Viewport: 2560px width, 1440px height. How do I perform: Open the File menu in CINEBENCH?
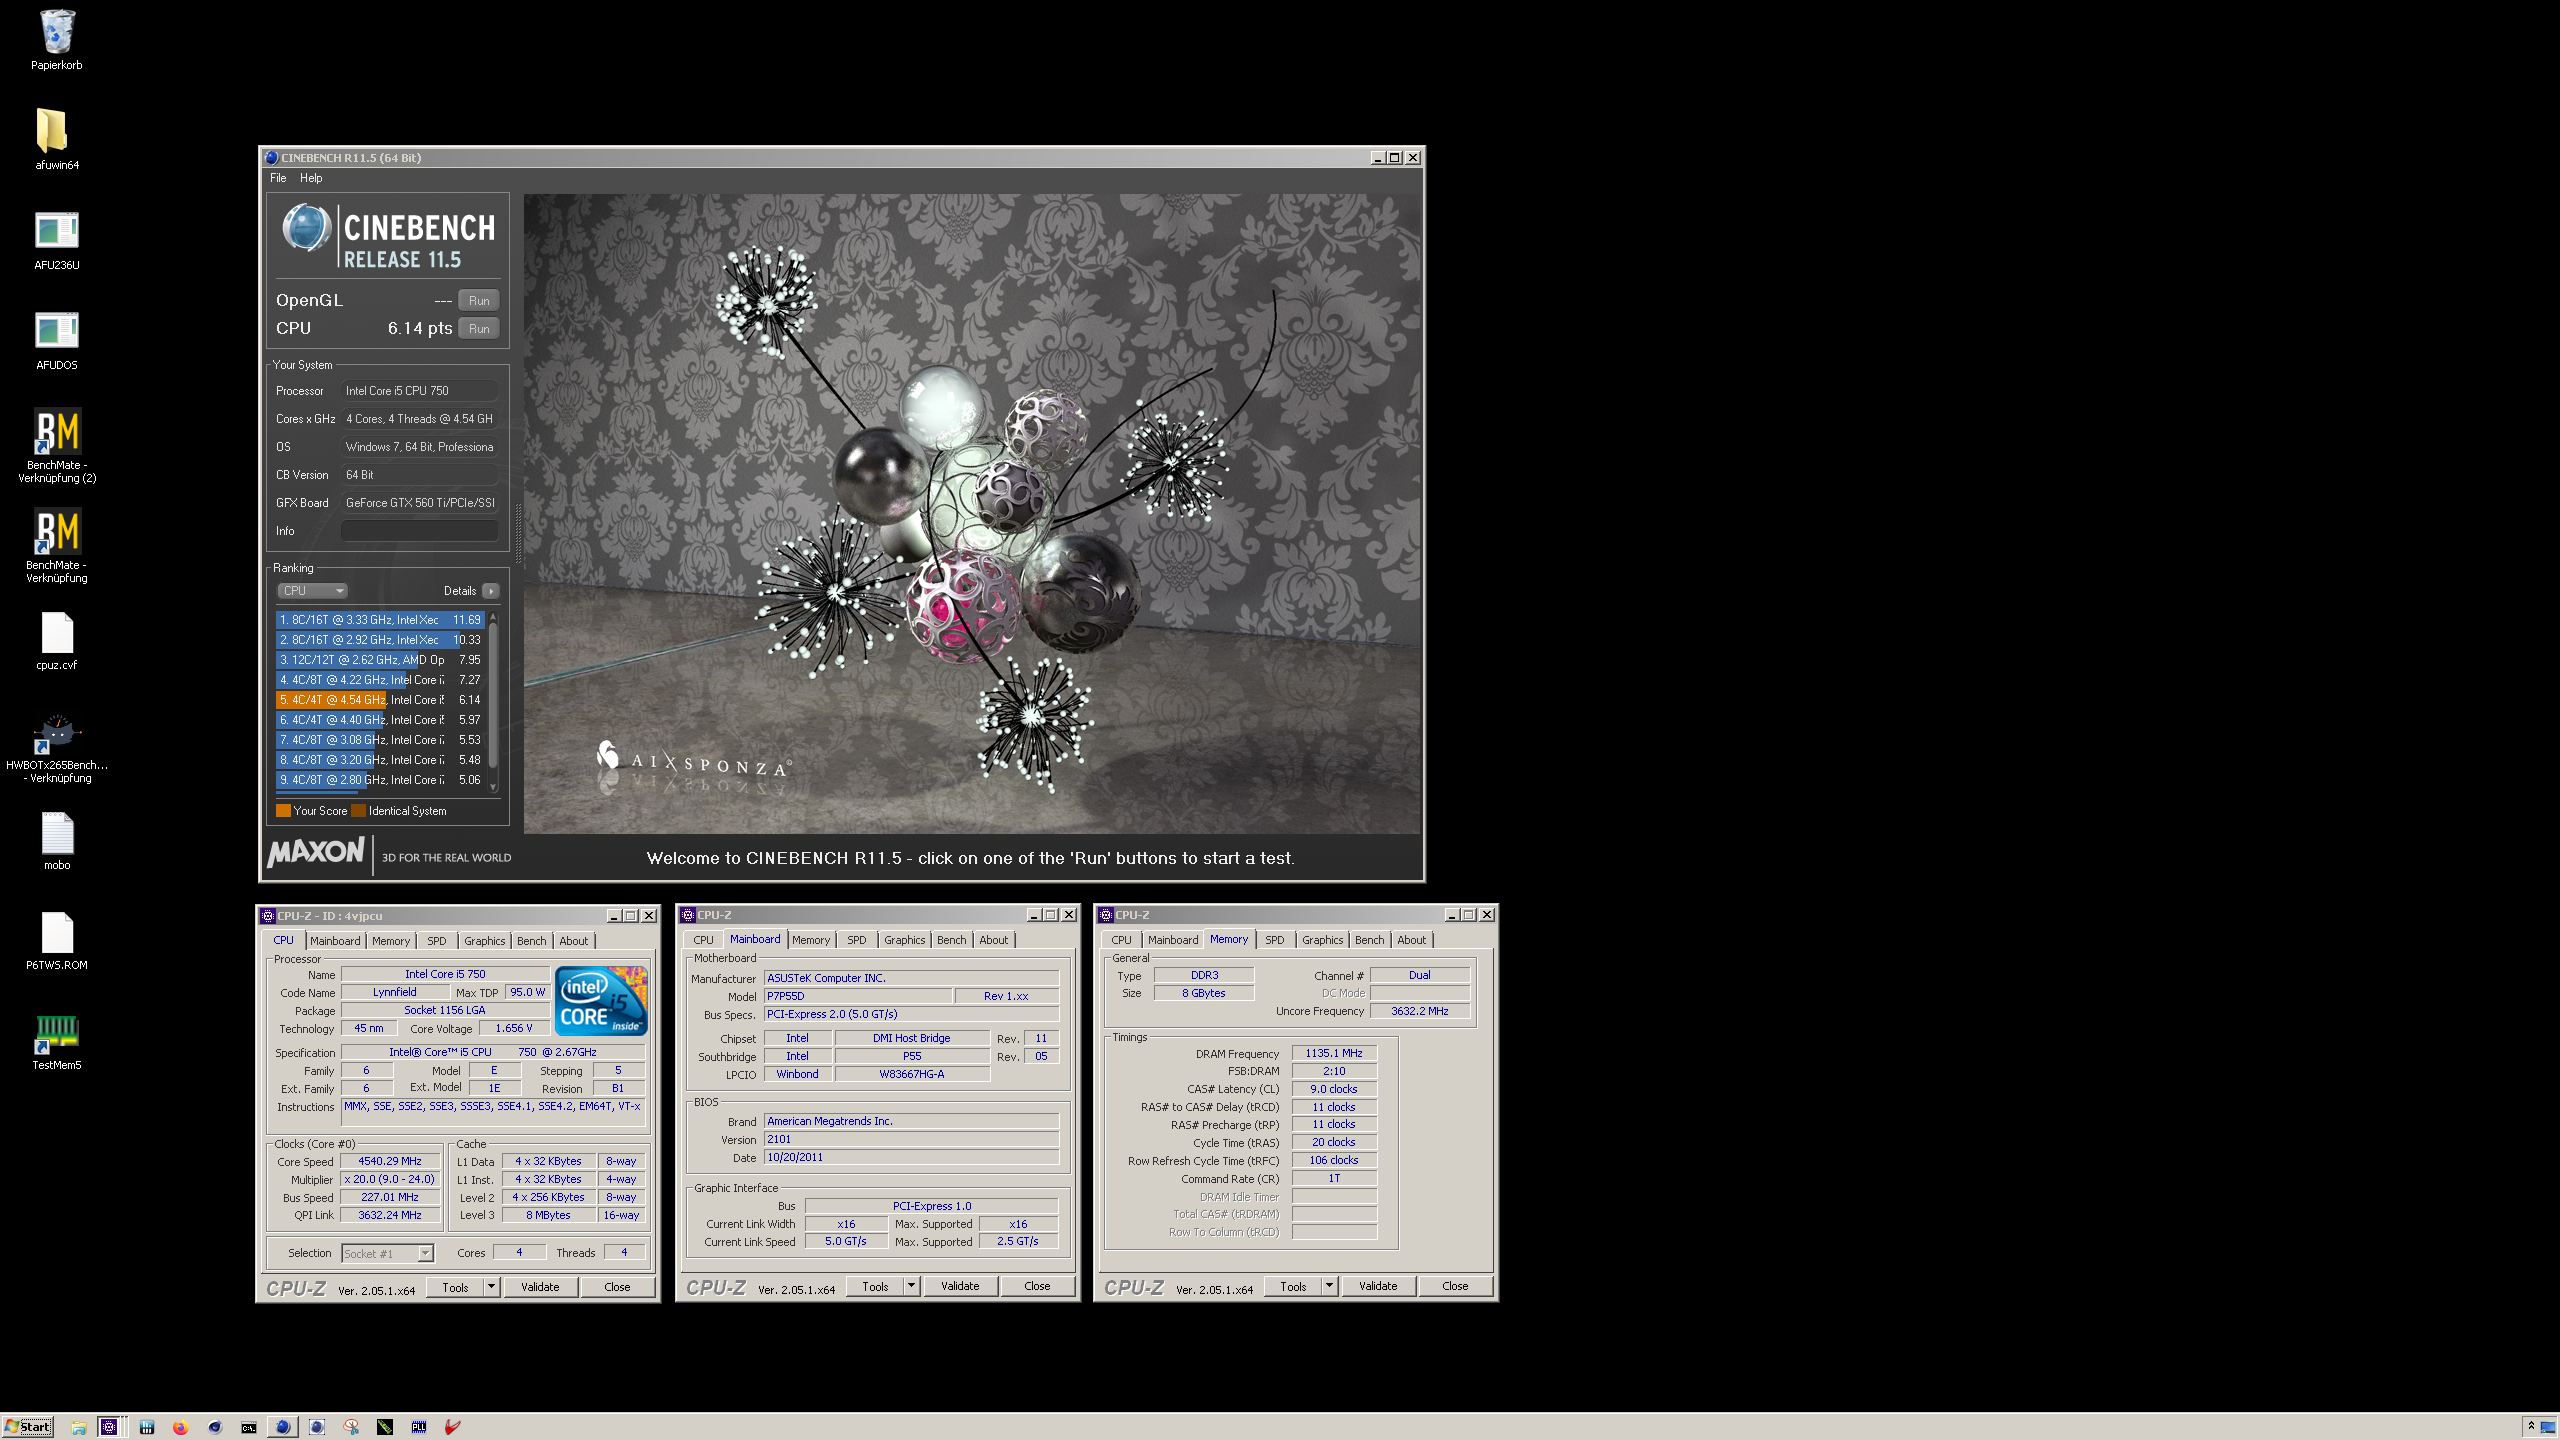[278, 178]
